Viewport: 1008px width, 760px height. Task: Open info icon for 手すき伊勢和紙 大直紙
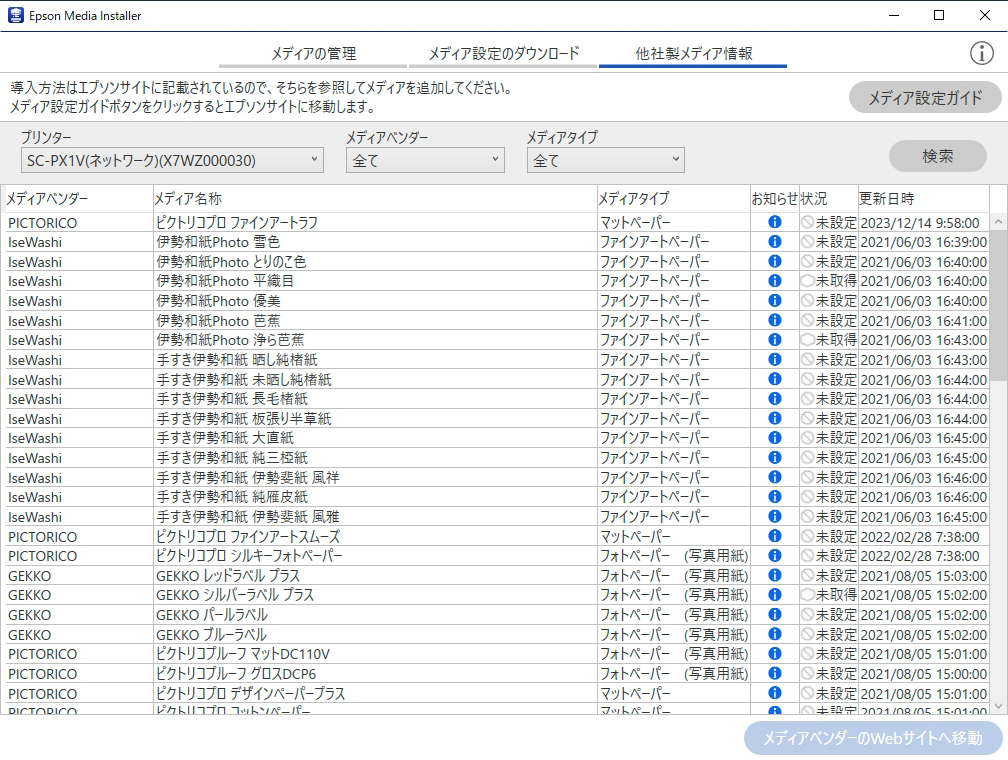pyautogui.click(x=774, y=438)
